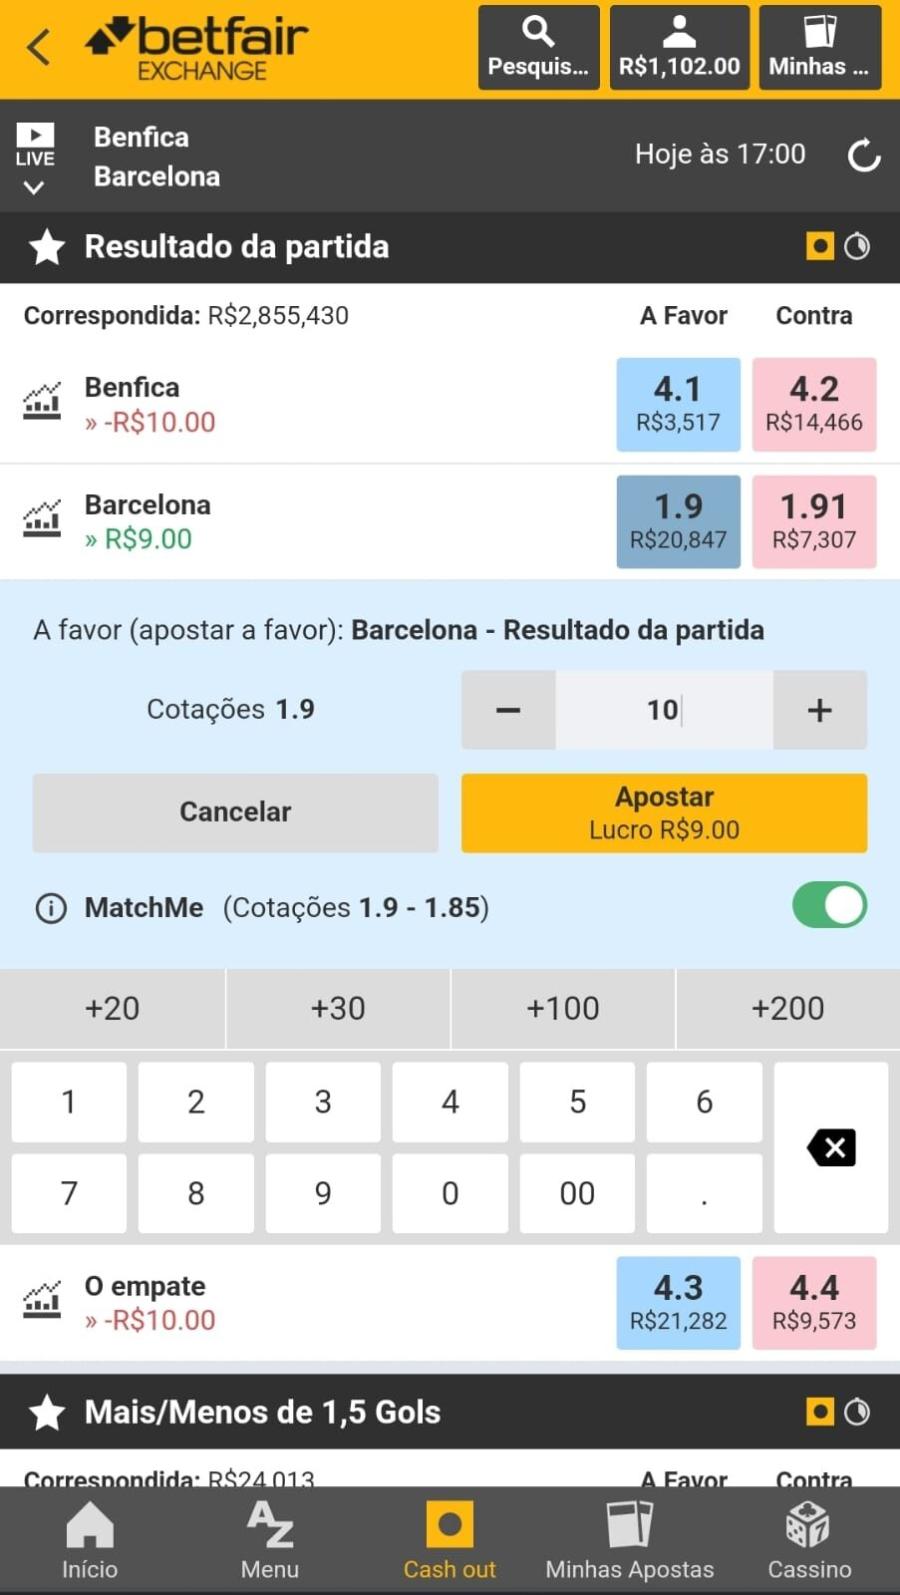Confirm bet with Apostar button
Screen dimensions: 900x1595
coord(664,813)
